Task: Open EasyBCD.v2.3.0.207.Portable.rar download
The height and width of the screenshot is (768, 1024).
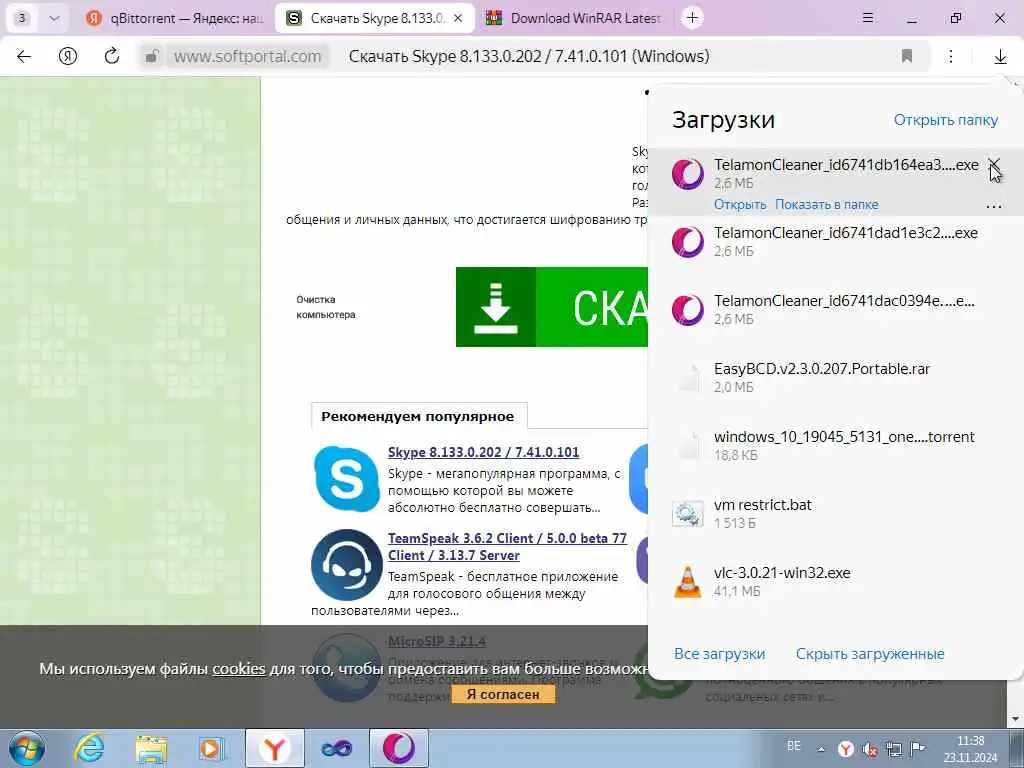Action: [836, 377]
